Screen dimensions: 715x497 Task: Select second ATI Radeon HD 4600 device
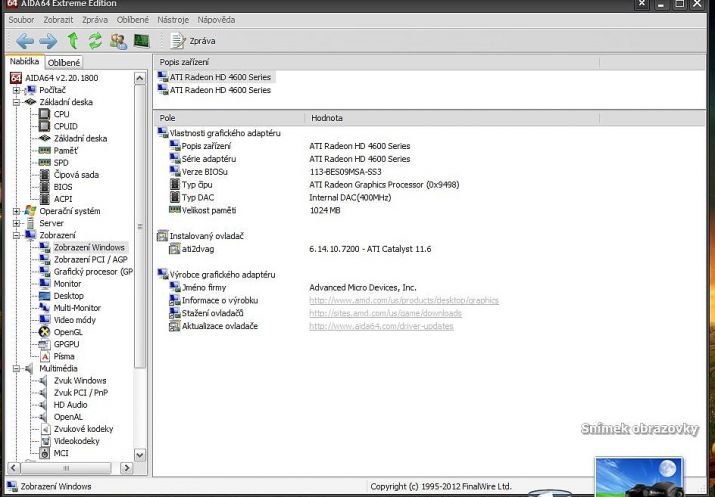coord(215,90)
